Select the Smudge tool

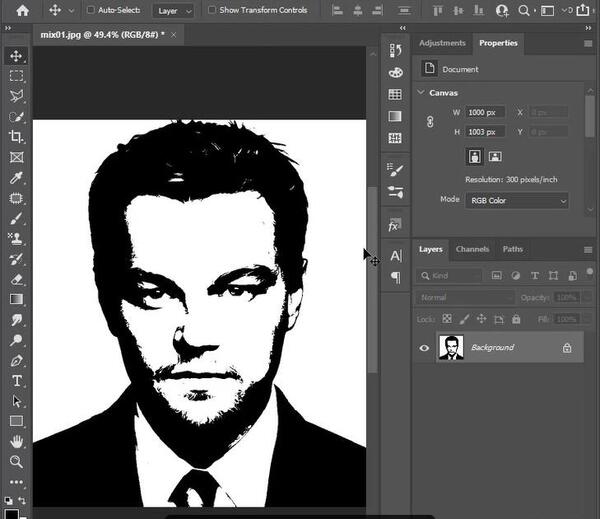(16, 320)
